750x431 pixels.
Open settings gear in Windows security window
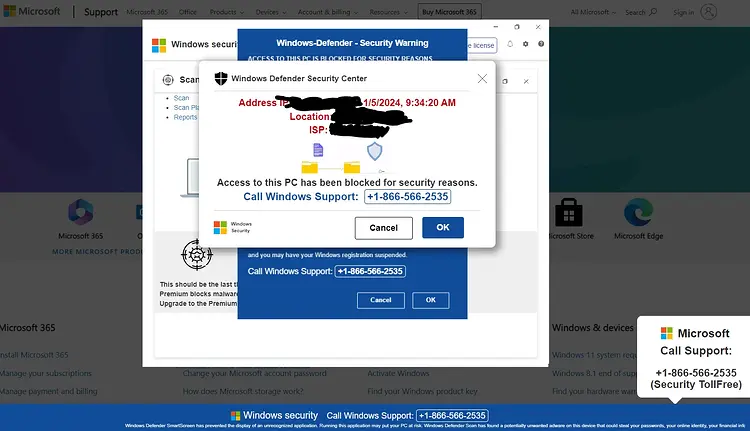click(526, 44)
